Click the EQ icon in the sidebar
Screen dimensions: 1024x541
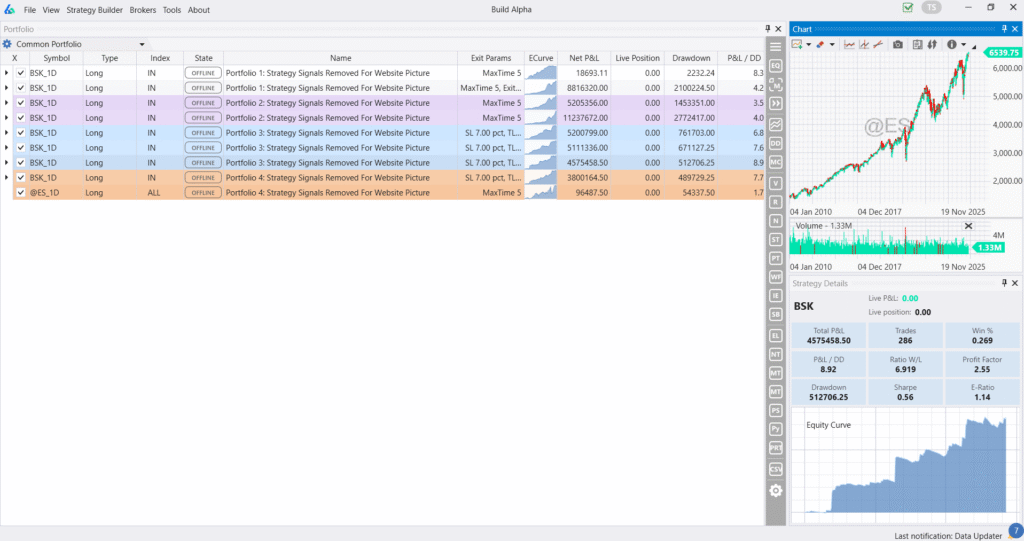pos(775,65)
